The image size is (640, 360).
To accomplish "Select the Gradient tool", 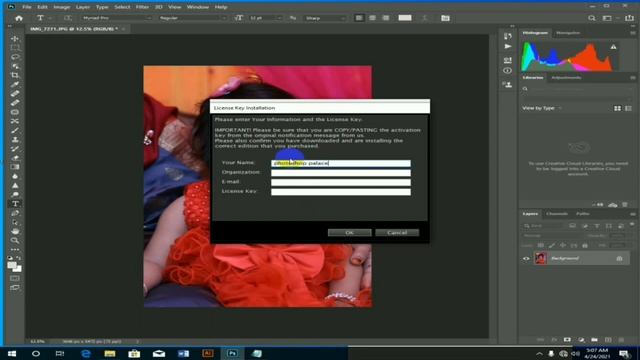I will pos(15,167).
